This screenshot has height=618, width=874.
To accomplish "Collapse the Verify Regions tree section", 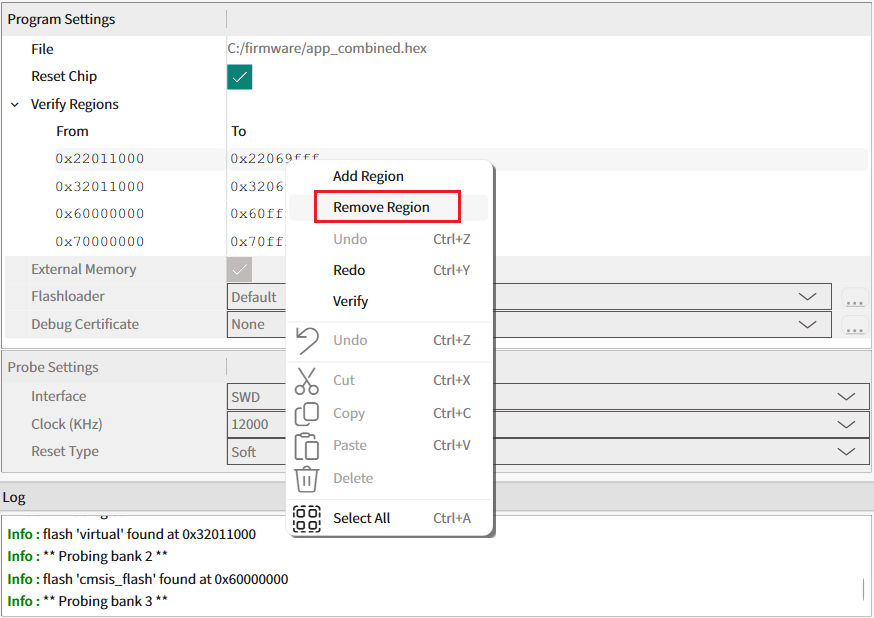I will (x=15, y=105).
